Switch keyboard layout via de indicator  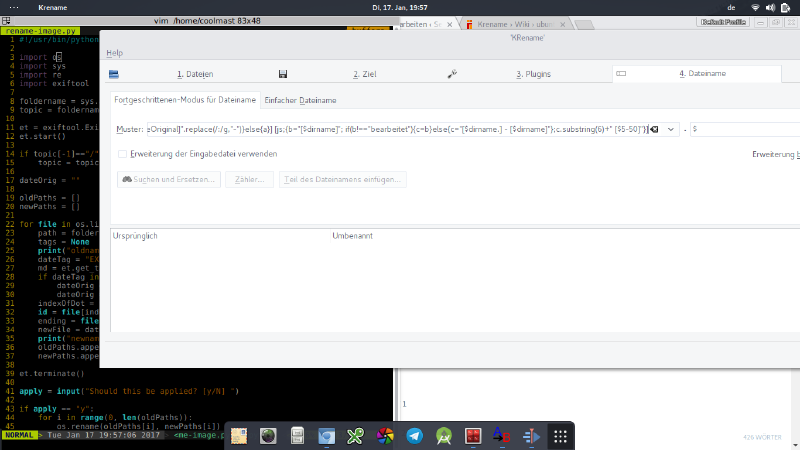pyautogui.click(x=731, y=8)
